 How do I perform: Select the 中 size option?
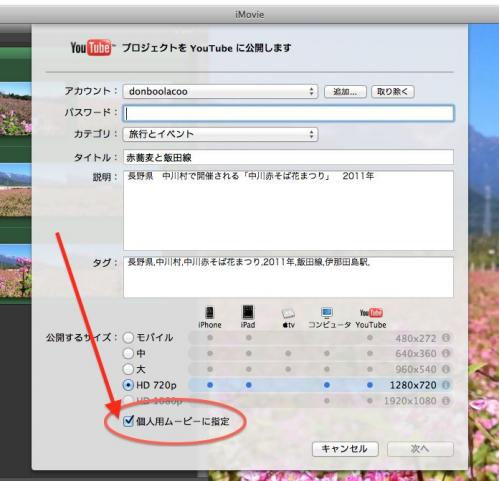128,353
